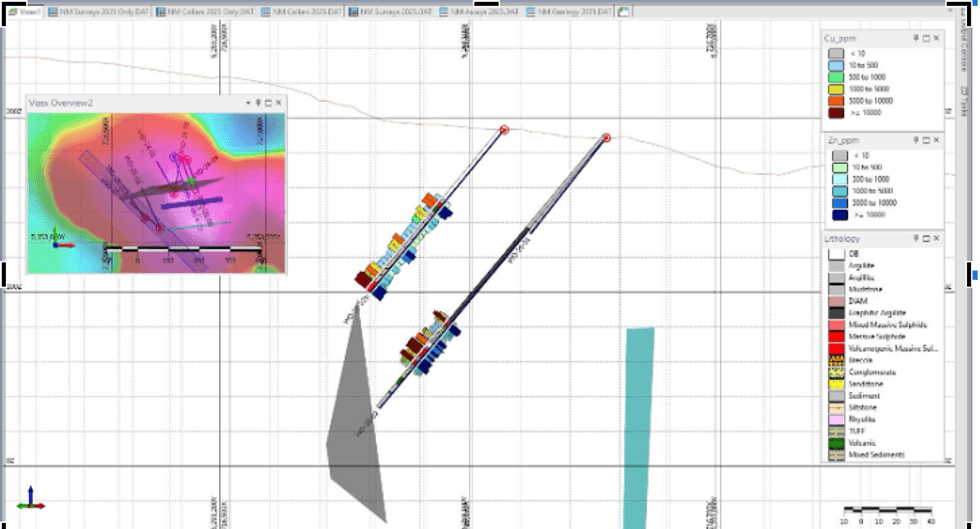Pin the View Overview2 window
Image resolution: width=980 pixels, height=529 pixels.
258,102
